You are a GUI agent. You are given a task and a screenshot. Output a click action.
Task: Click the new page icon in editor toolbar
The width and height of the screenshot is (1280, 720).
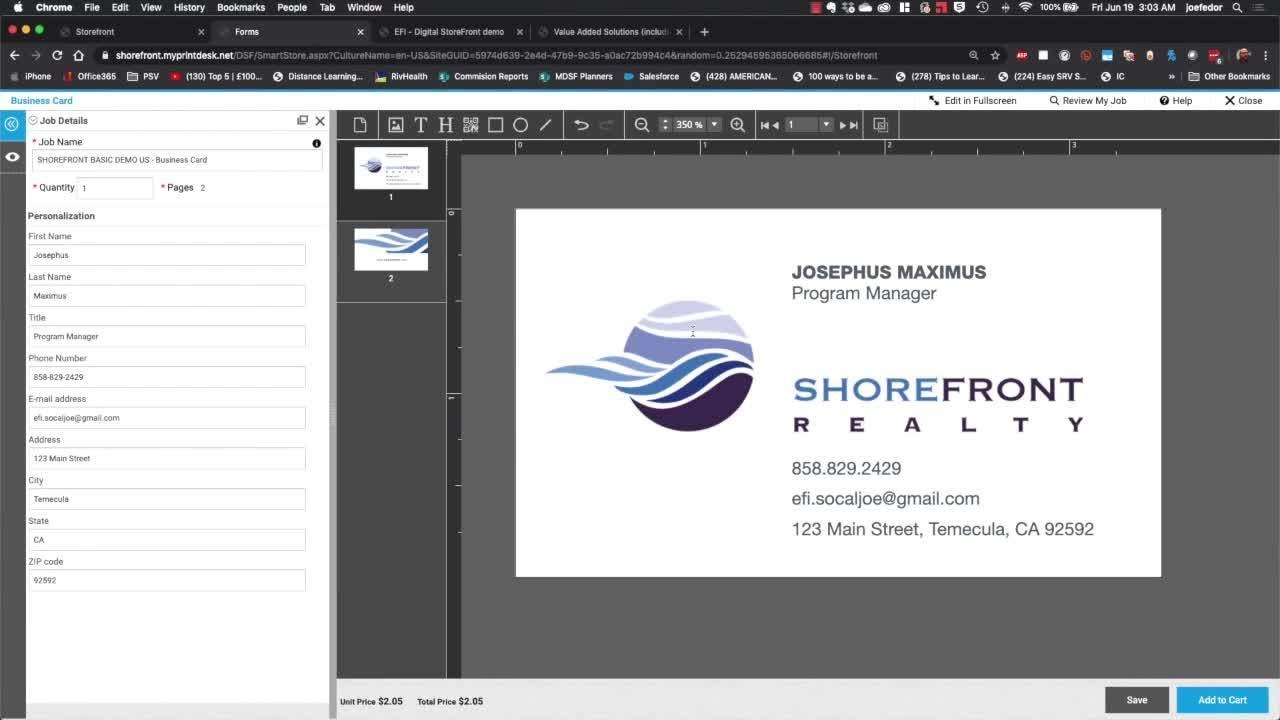(x=360, y=125)
